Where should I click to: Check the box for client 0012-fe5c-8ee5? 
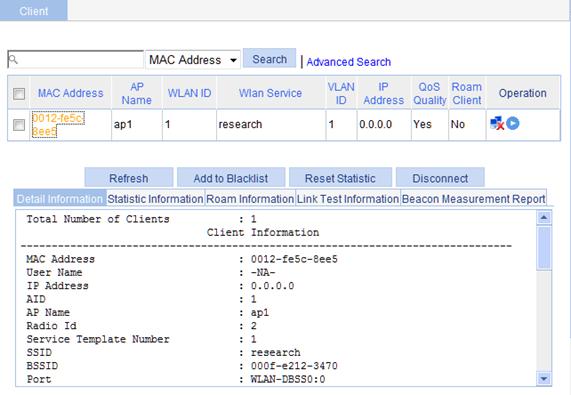(19, 125)
